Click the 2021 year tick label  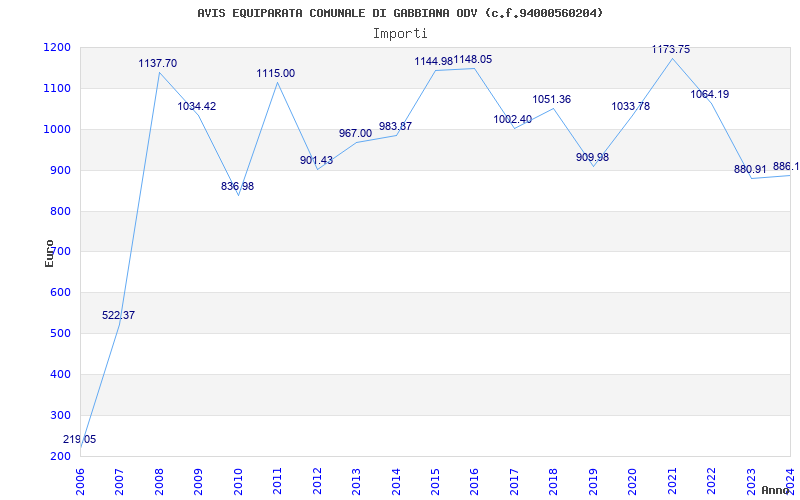673,477
